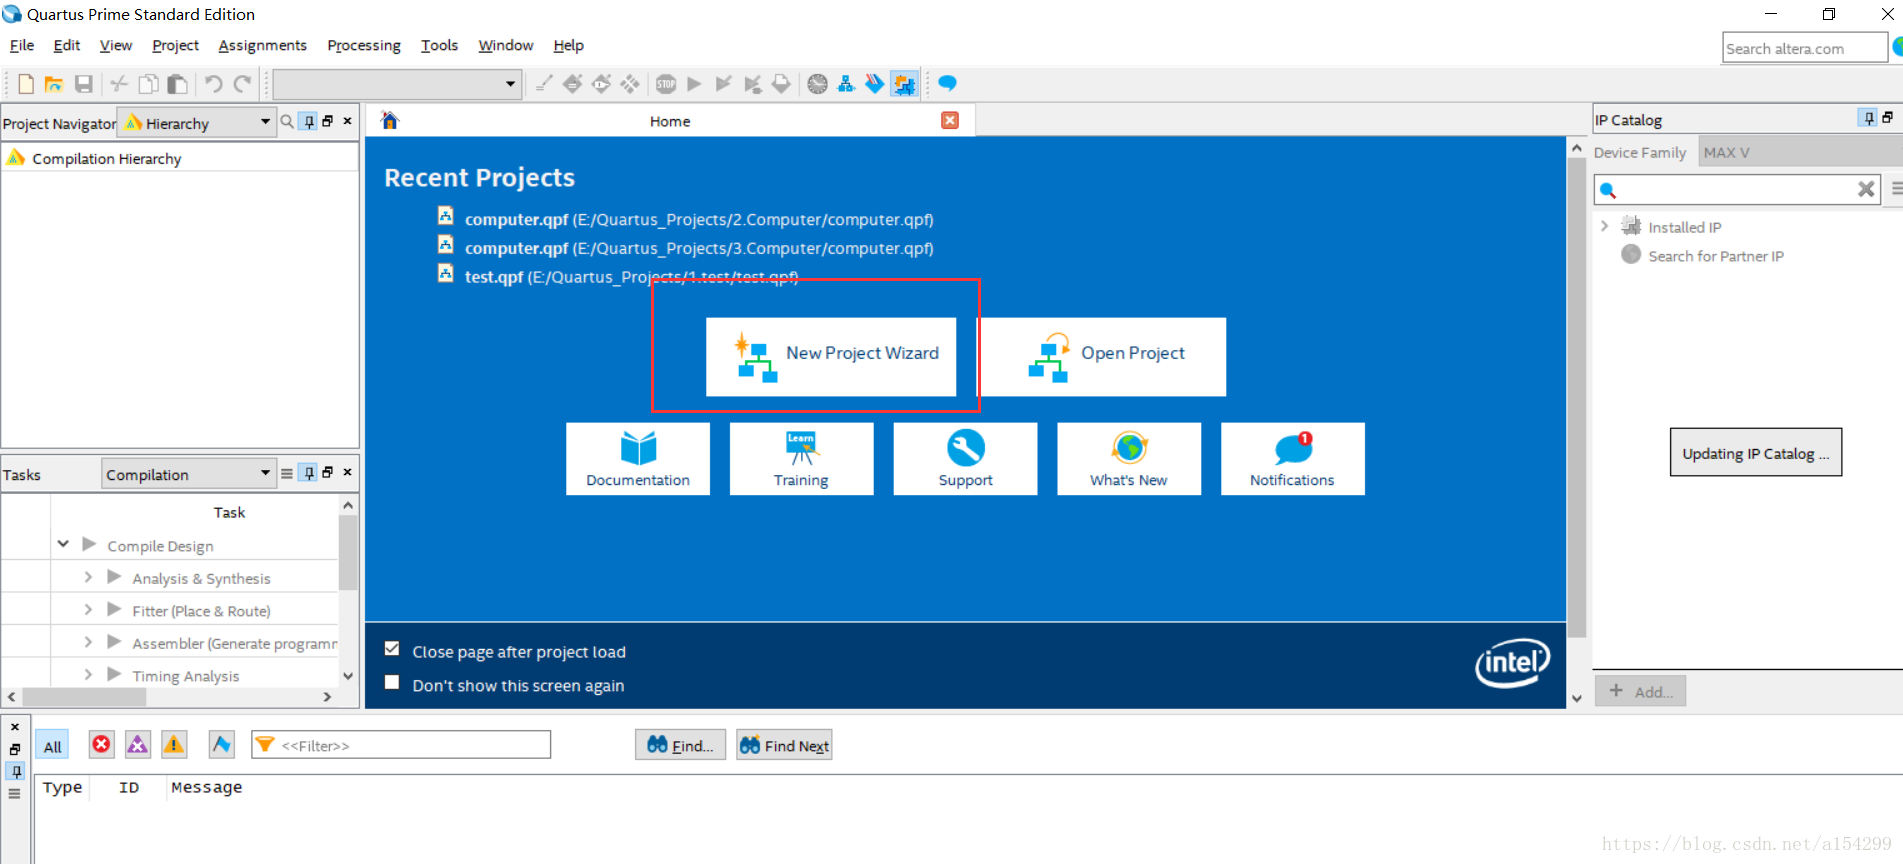Viewport: 1903px width, 864px height.
Task: Open the Timing Analyzer clock icon
Action: point(818,84)
